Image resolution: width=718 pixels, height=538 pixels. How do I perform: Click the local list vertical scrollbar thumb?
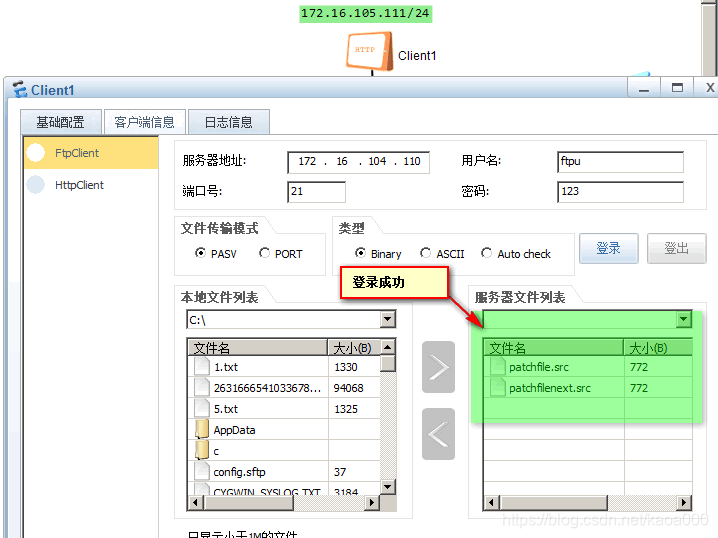click(x=388, y=363)
